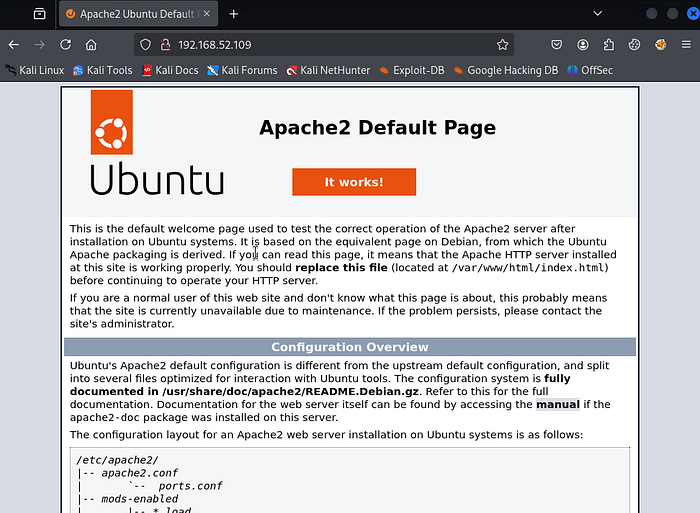700x513 pixels.
Task: Open the Kali Docs bookmark
Action: [171, 71]
